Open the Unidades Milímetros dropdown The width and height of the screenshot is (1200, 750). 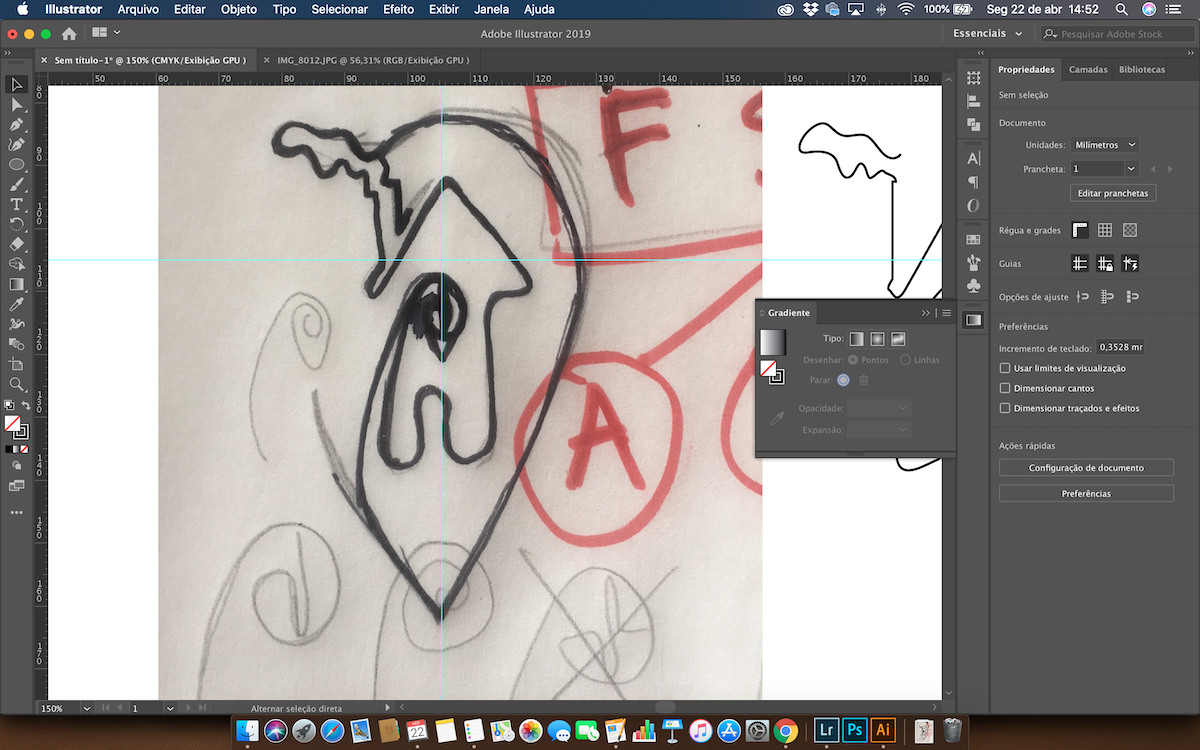pos(1104,145)
